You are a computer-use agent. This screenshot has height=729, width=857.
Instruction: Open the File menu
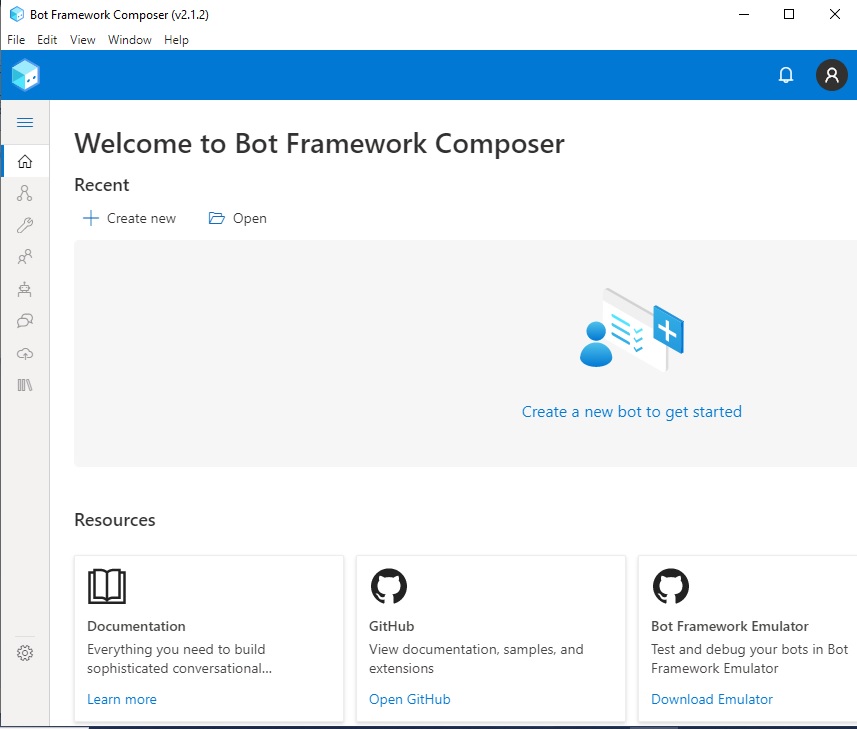tap(16, 40)
